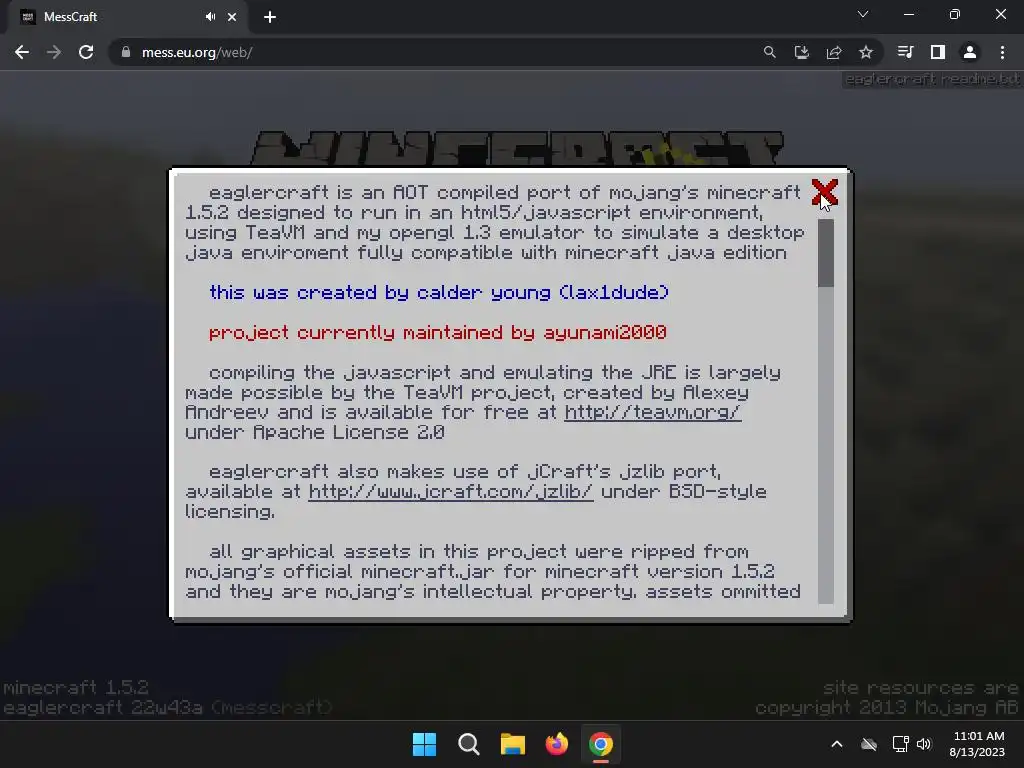Screen dimensions: 1024x768
Task: Expand the tab search dropdown
Action: coord(863,14)
